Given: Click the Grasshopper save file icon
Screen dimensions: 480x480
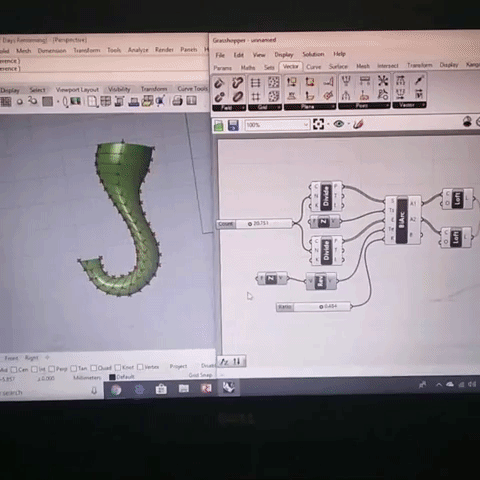Looking at the screenshot, I should tap(233, 125).
